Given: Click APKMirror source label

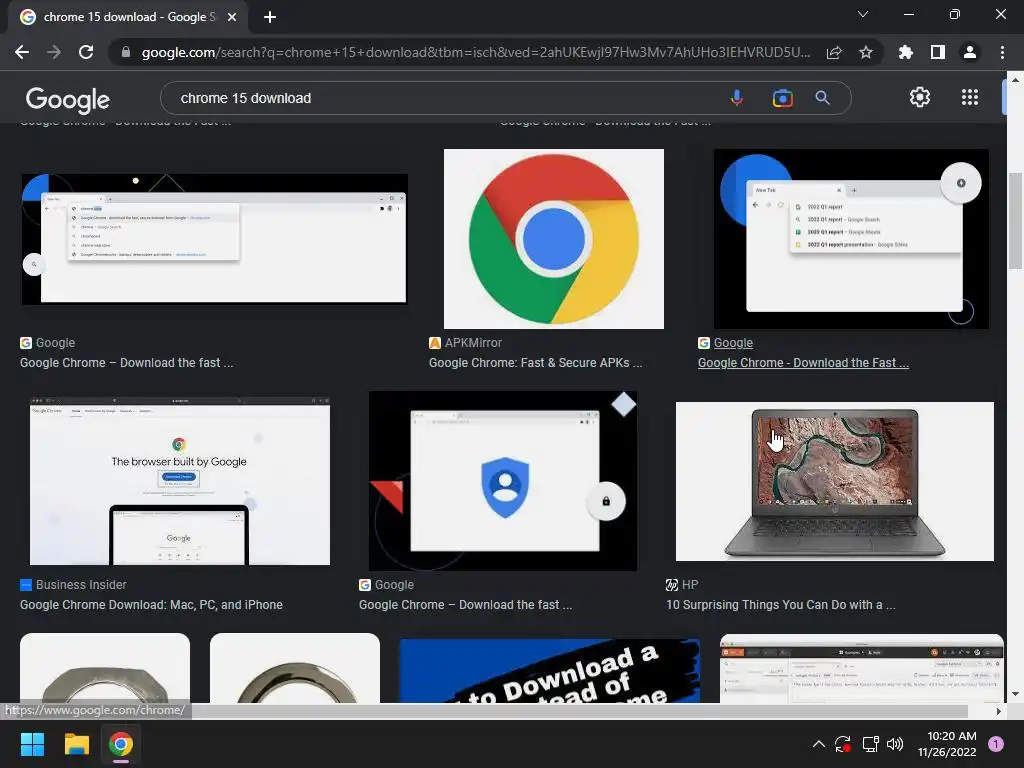Looking at the screenshot, I should [473, 343].
